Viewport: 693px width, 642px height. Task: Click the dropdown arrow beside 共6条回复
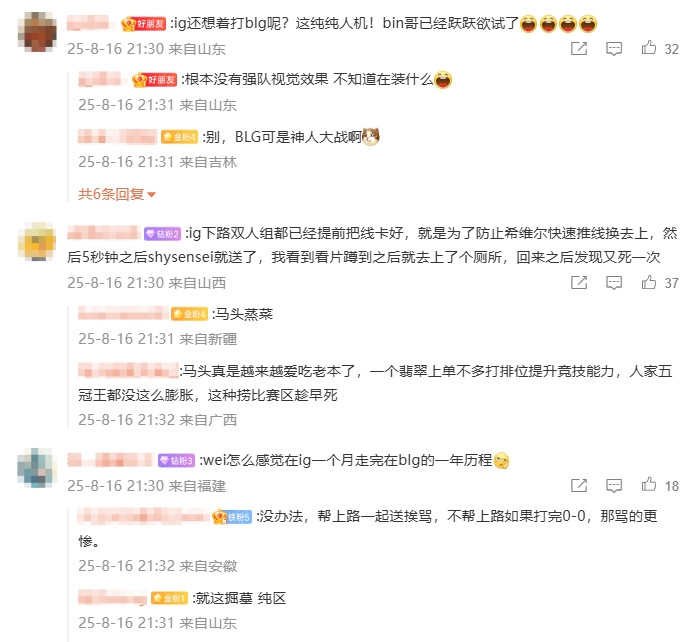tap(151, 194)
